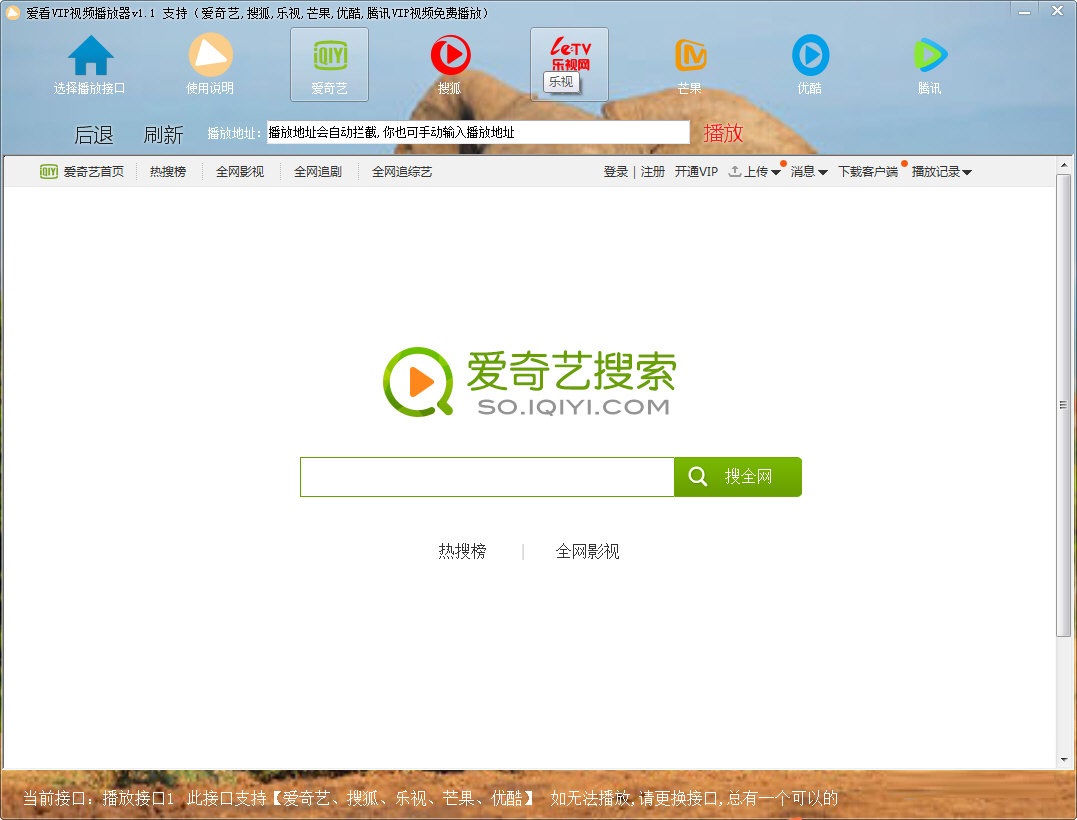Click the red 播放 play button
The width and height of the screenshot is (1077, 820).
click(x=723, y=133)
